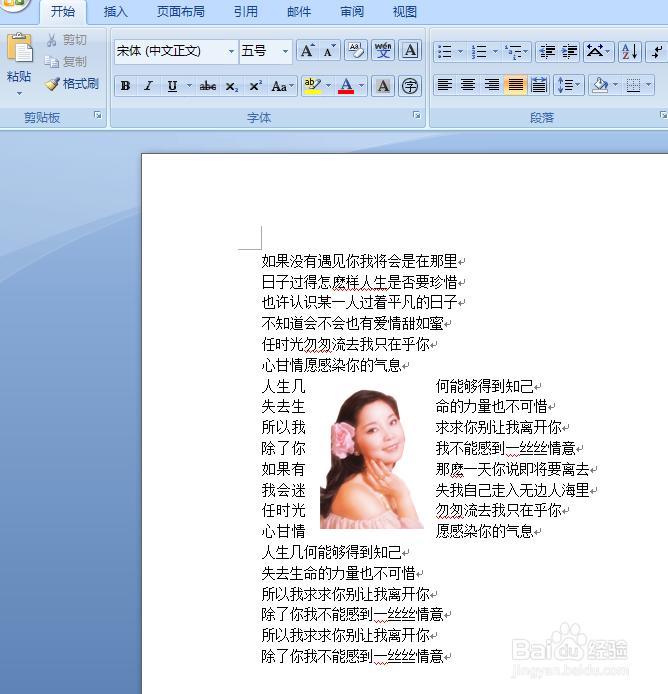Open the 引用 (References) tab
The width and height of the screenshot is (668, 694).
(x=246, y=12)
